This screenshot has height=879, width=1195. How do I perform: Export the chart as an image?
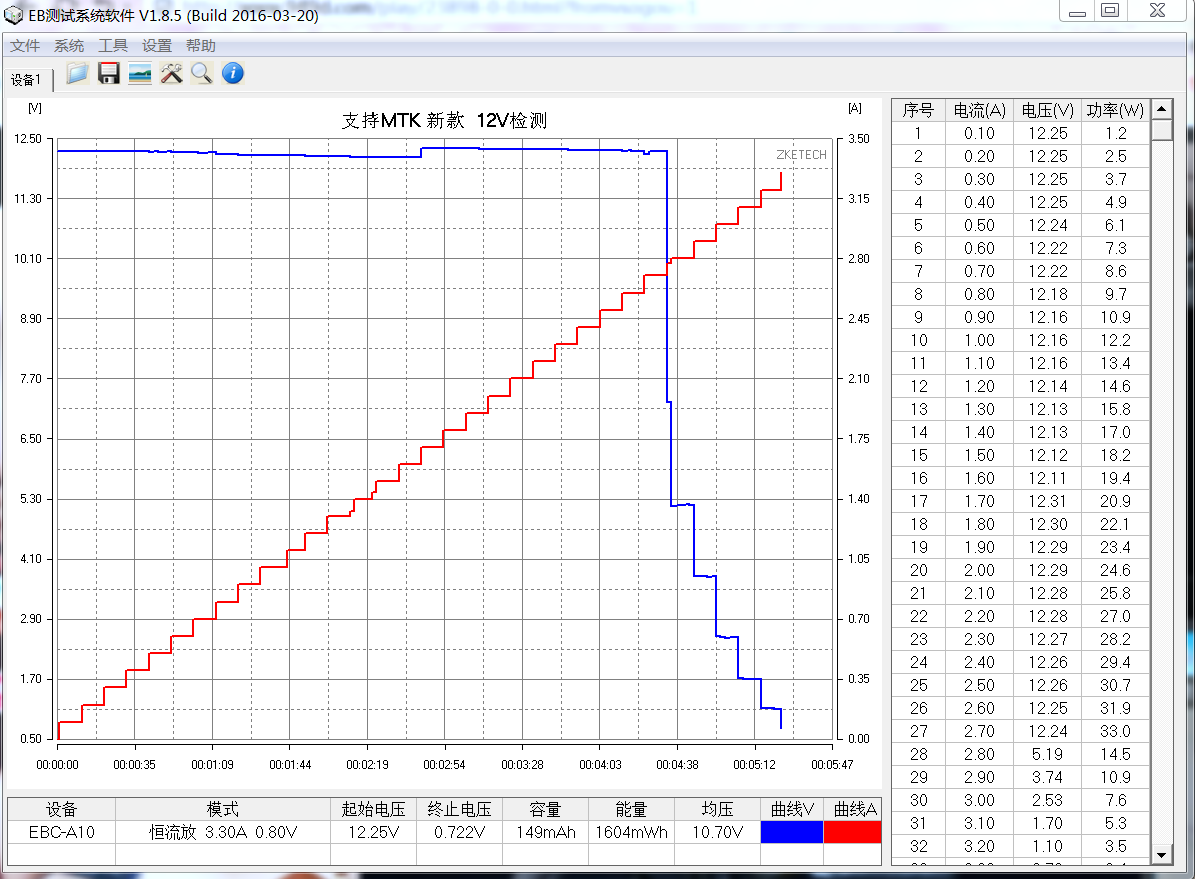tap(139, 73)
